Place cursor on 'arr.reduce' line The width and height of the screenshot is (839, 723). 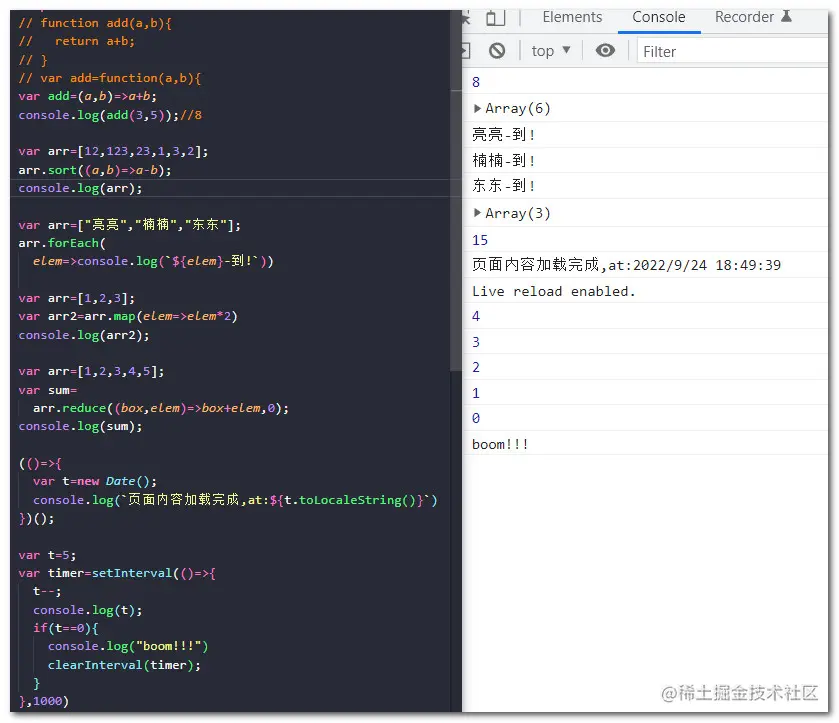pyautogui.click(x=161, y=408)
